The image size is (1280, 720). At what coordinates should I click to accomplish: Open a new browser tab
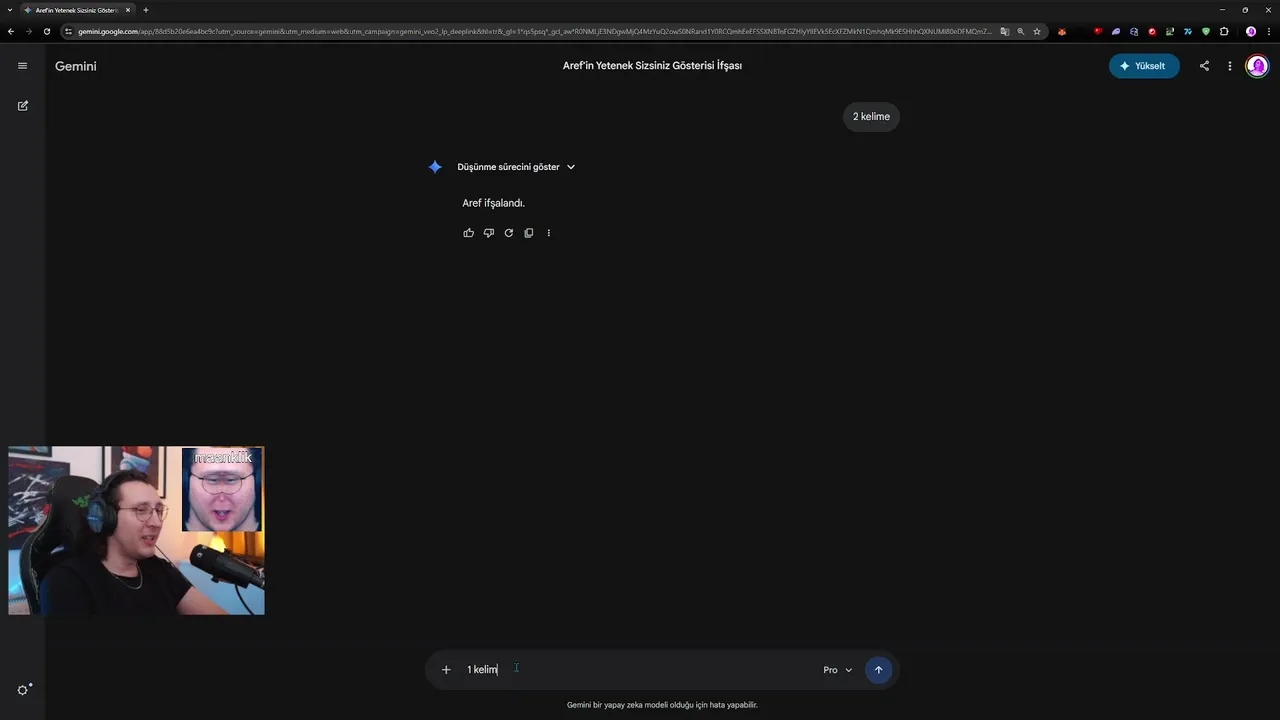coord(146,10)
